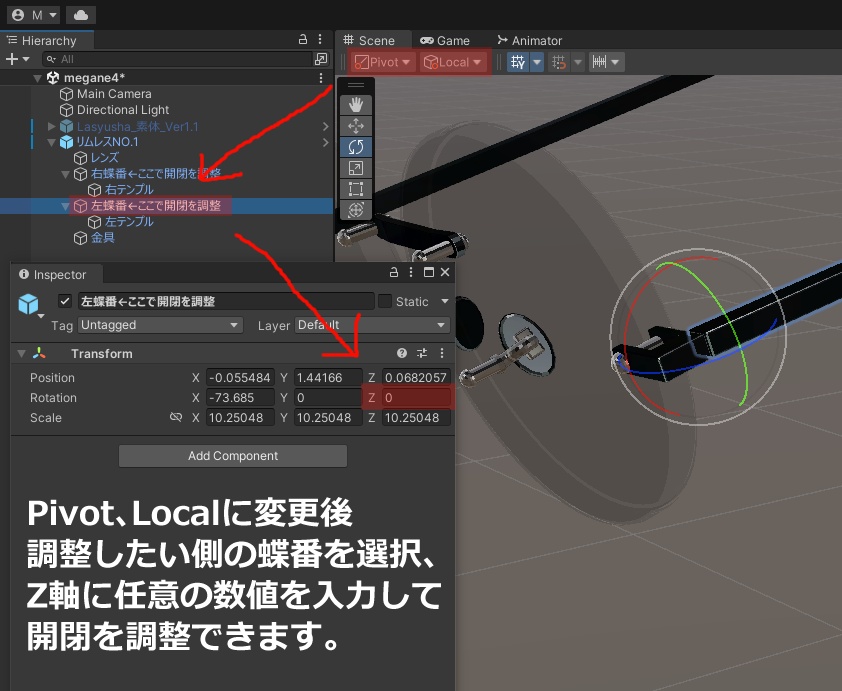Open the snap increment settings

(x=605, y=62)
